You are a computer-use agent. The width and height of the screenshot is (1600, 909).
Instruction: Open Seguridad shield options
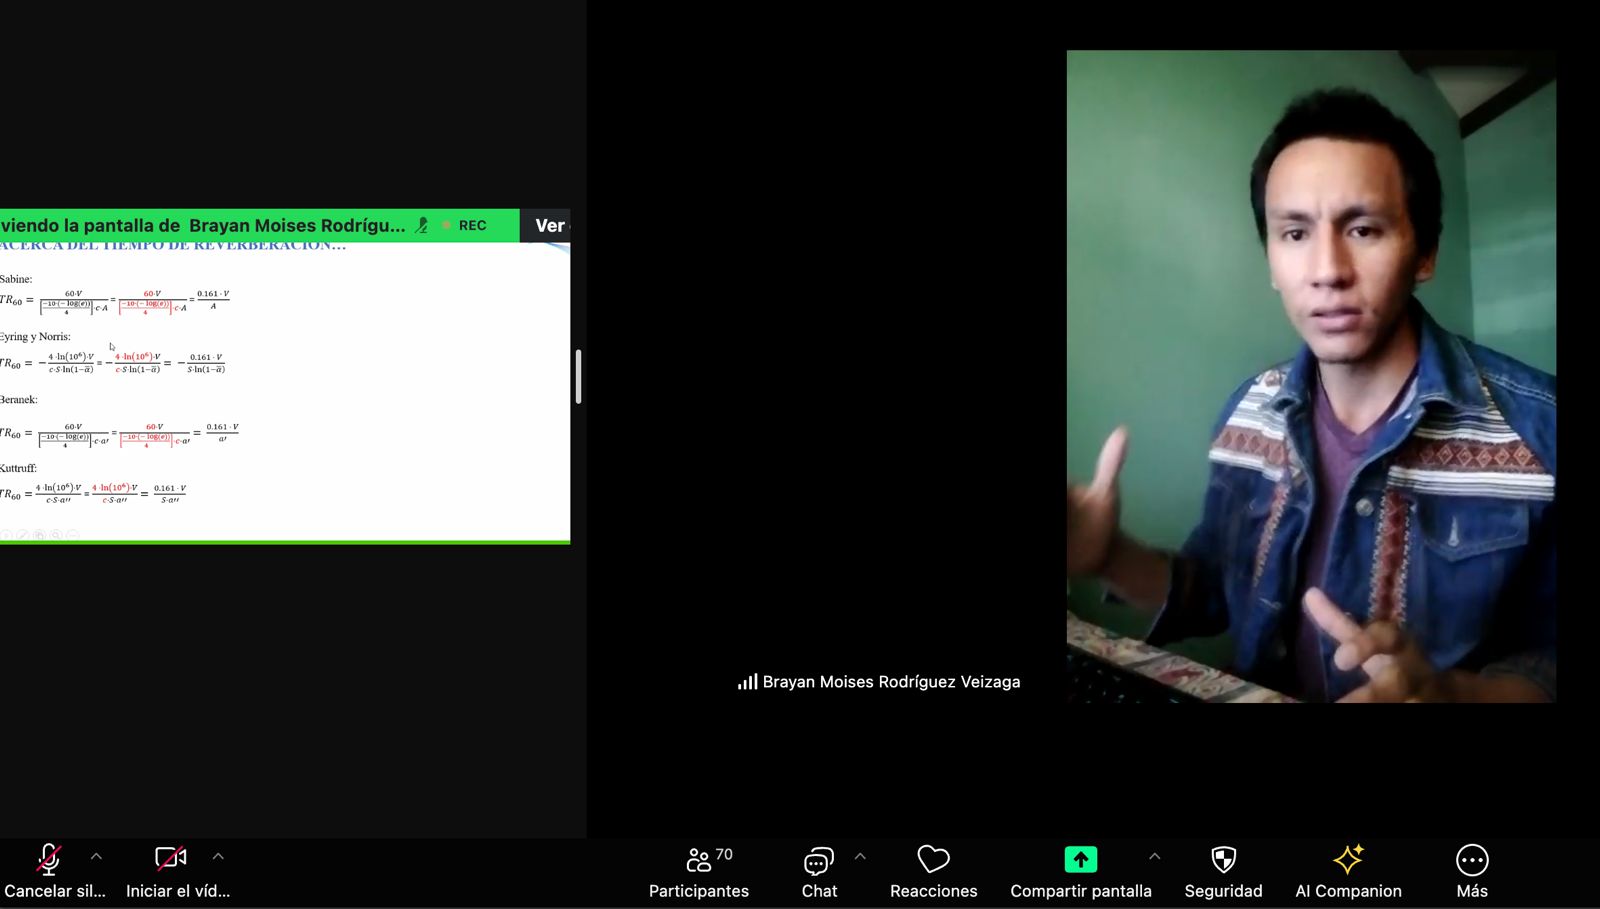coord(1223,860)
